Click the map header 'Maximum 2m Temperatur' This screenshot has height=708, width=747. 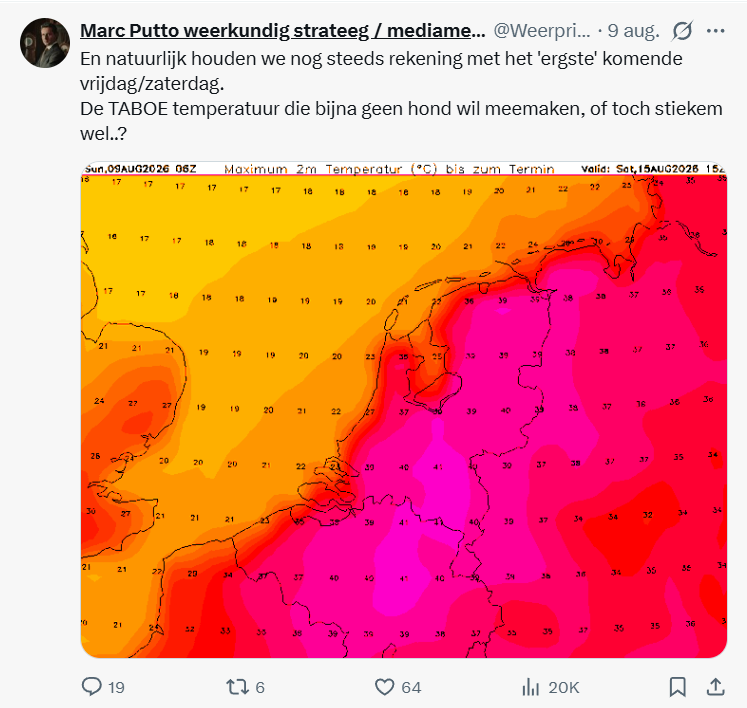point(313,169)
